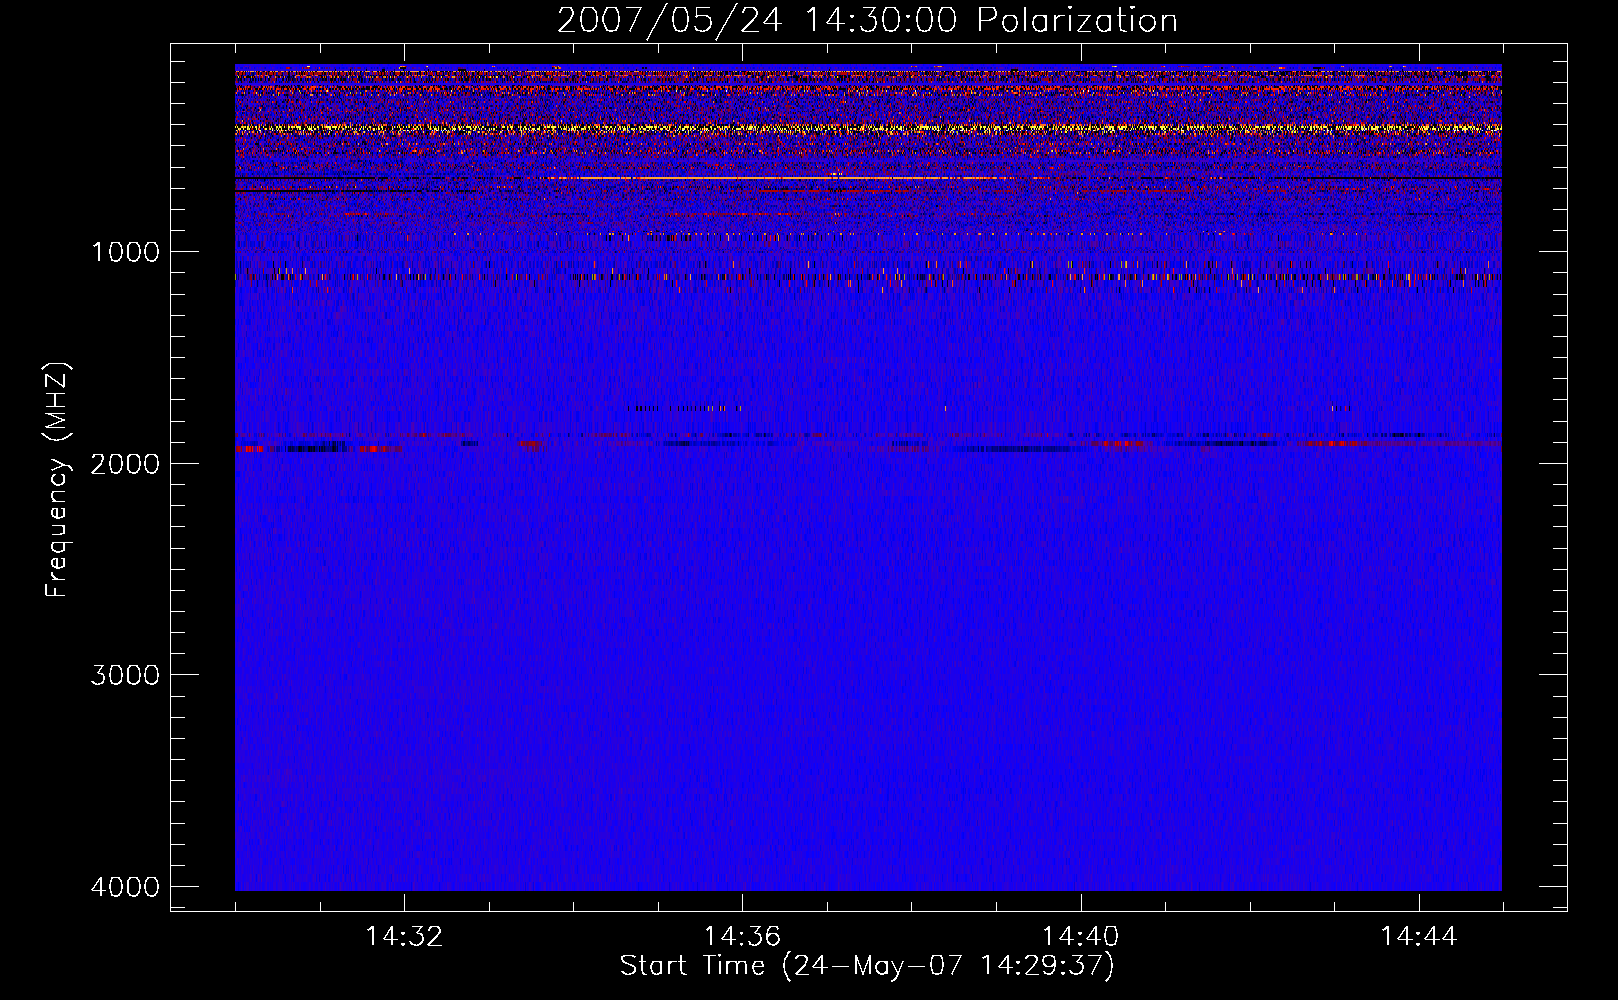
Task: Click the 'Frequency (MHZ)' axis label
Action: click(x=57, y=480)
